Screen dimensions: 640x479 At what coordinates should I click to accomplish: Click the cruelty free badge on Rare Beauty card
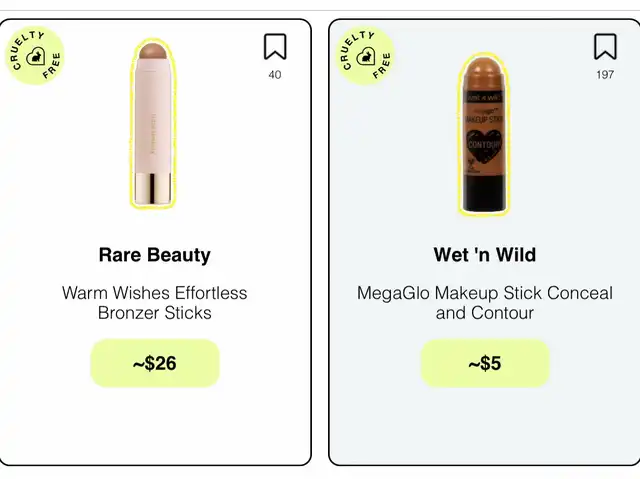click(x=35, y=55)
